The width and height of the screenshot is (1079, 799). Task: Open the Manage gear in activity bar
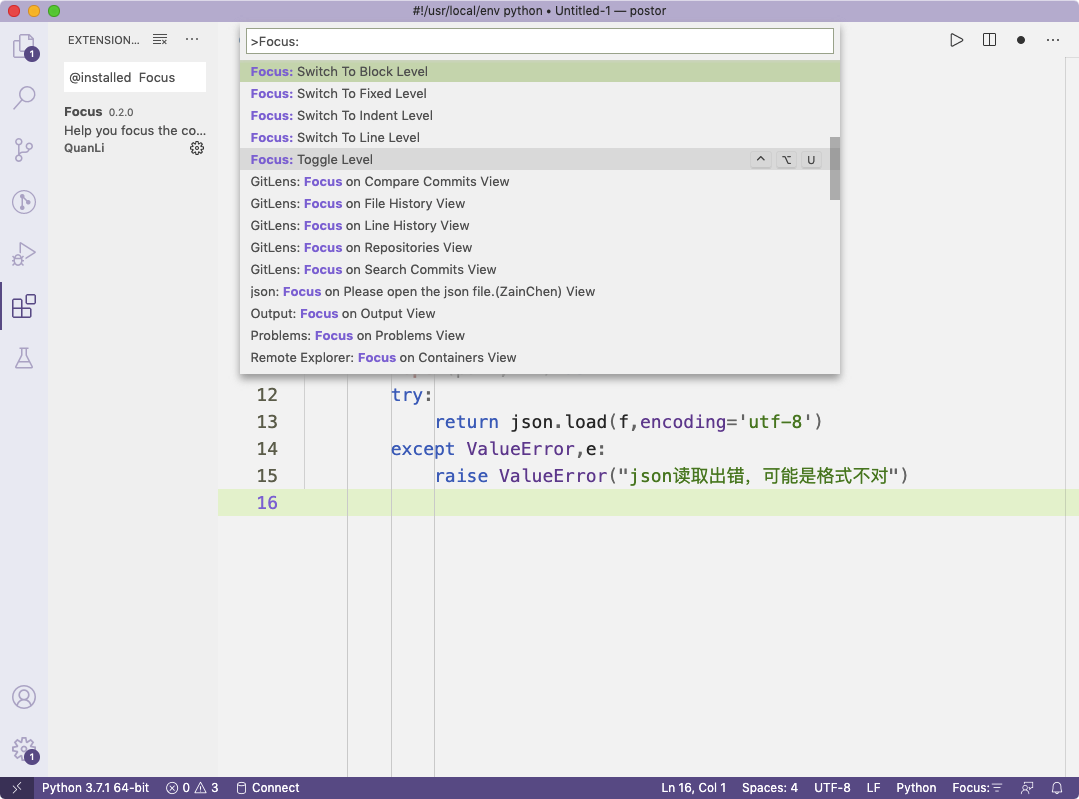pyautogui.click(x=24, y=749)
